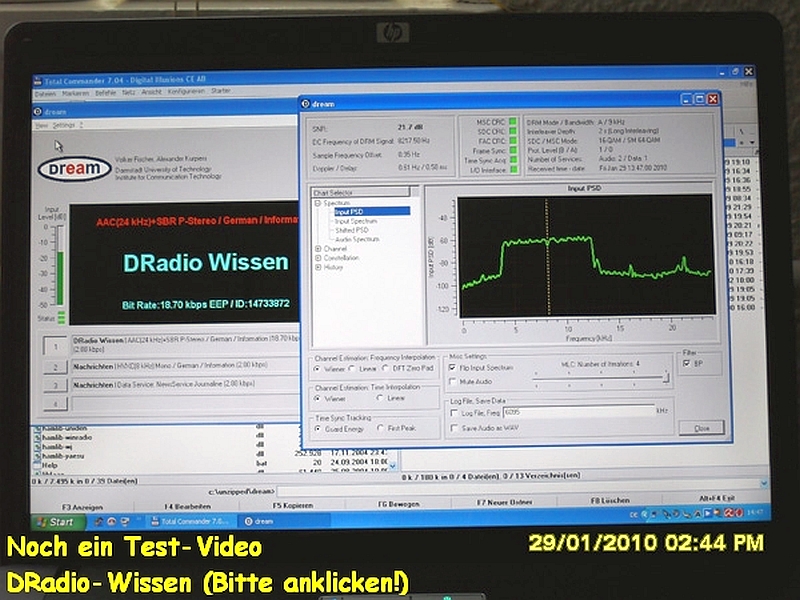Open command history dropdown arrow in Total Commander
800x600 pixels.
pyautogui.click(x=764, y=483)
